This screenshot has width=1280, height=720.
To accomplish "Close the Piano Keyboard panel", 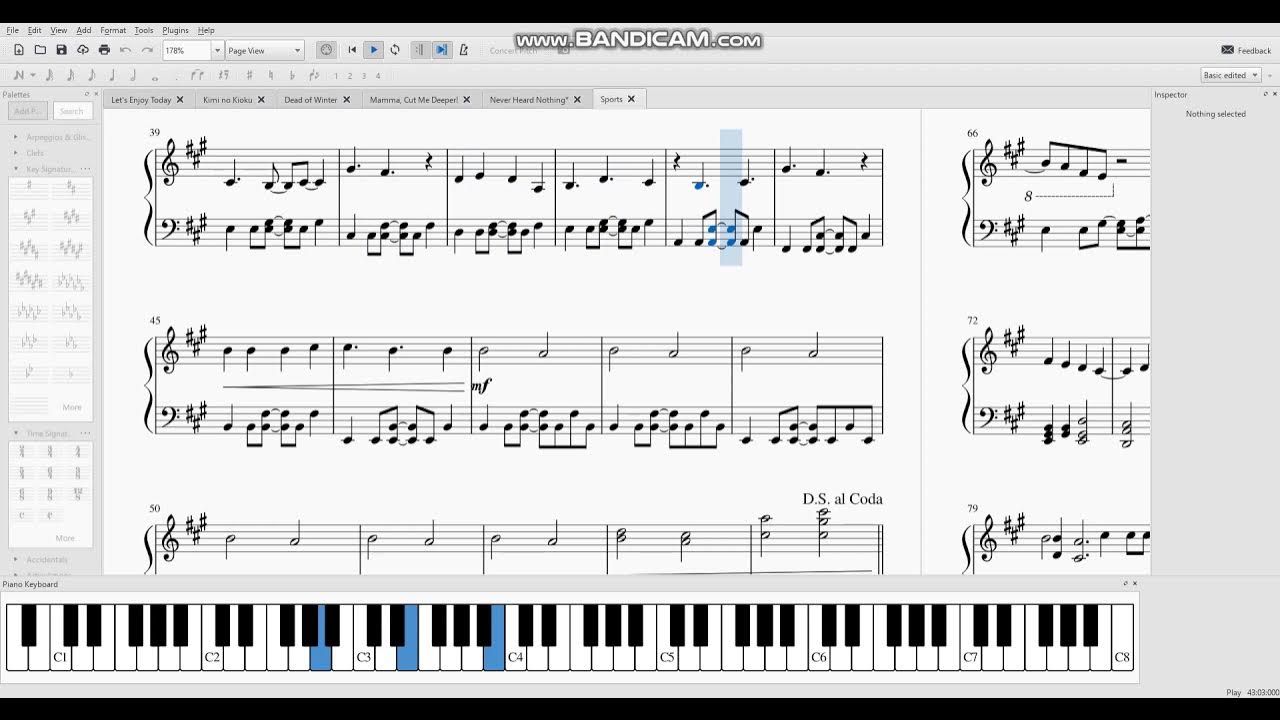I will pyautogui.click(x=1135, y=583).
